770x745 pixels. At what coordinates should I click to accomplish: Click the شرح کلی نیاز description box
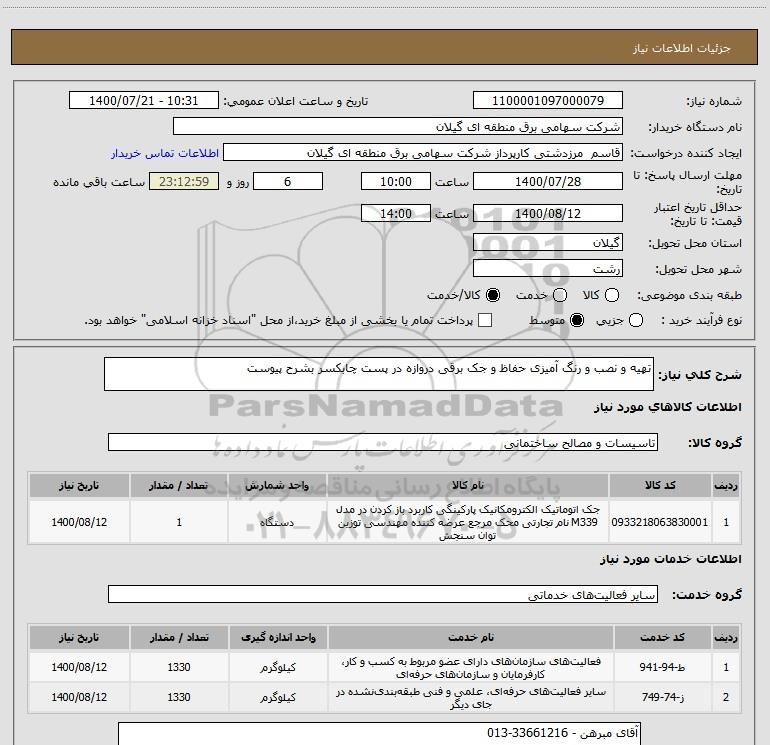click(x=379, y=374)
